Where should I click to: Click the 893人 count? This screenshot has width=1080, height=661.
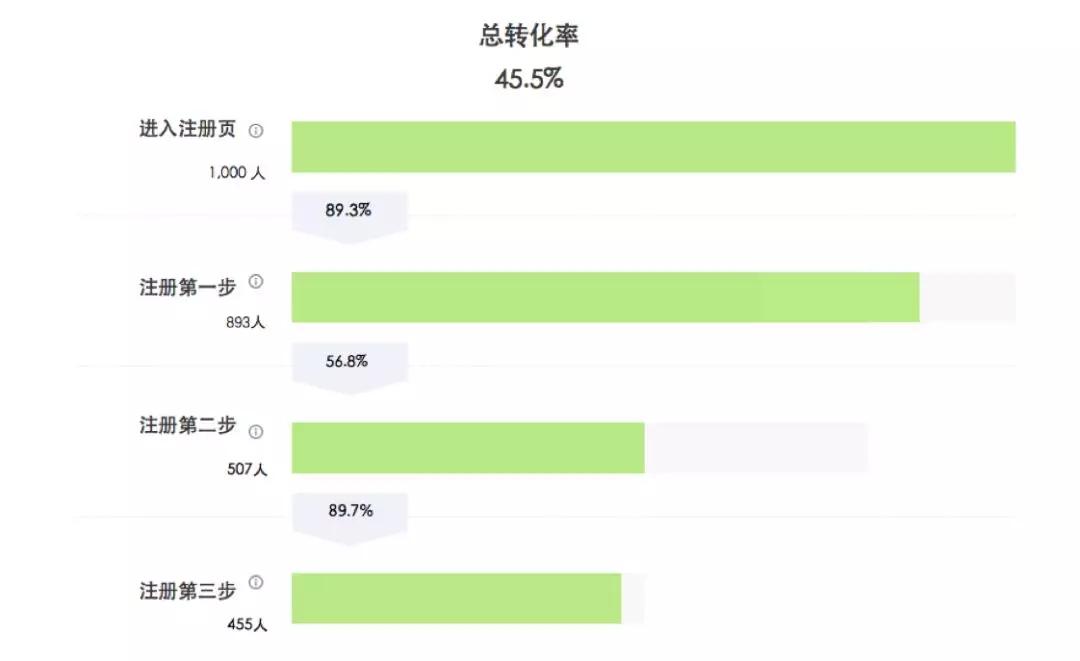pyautogui.click(x=245, y=323)
